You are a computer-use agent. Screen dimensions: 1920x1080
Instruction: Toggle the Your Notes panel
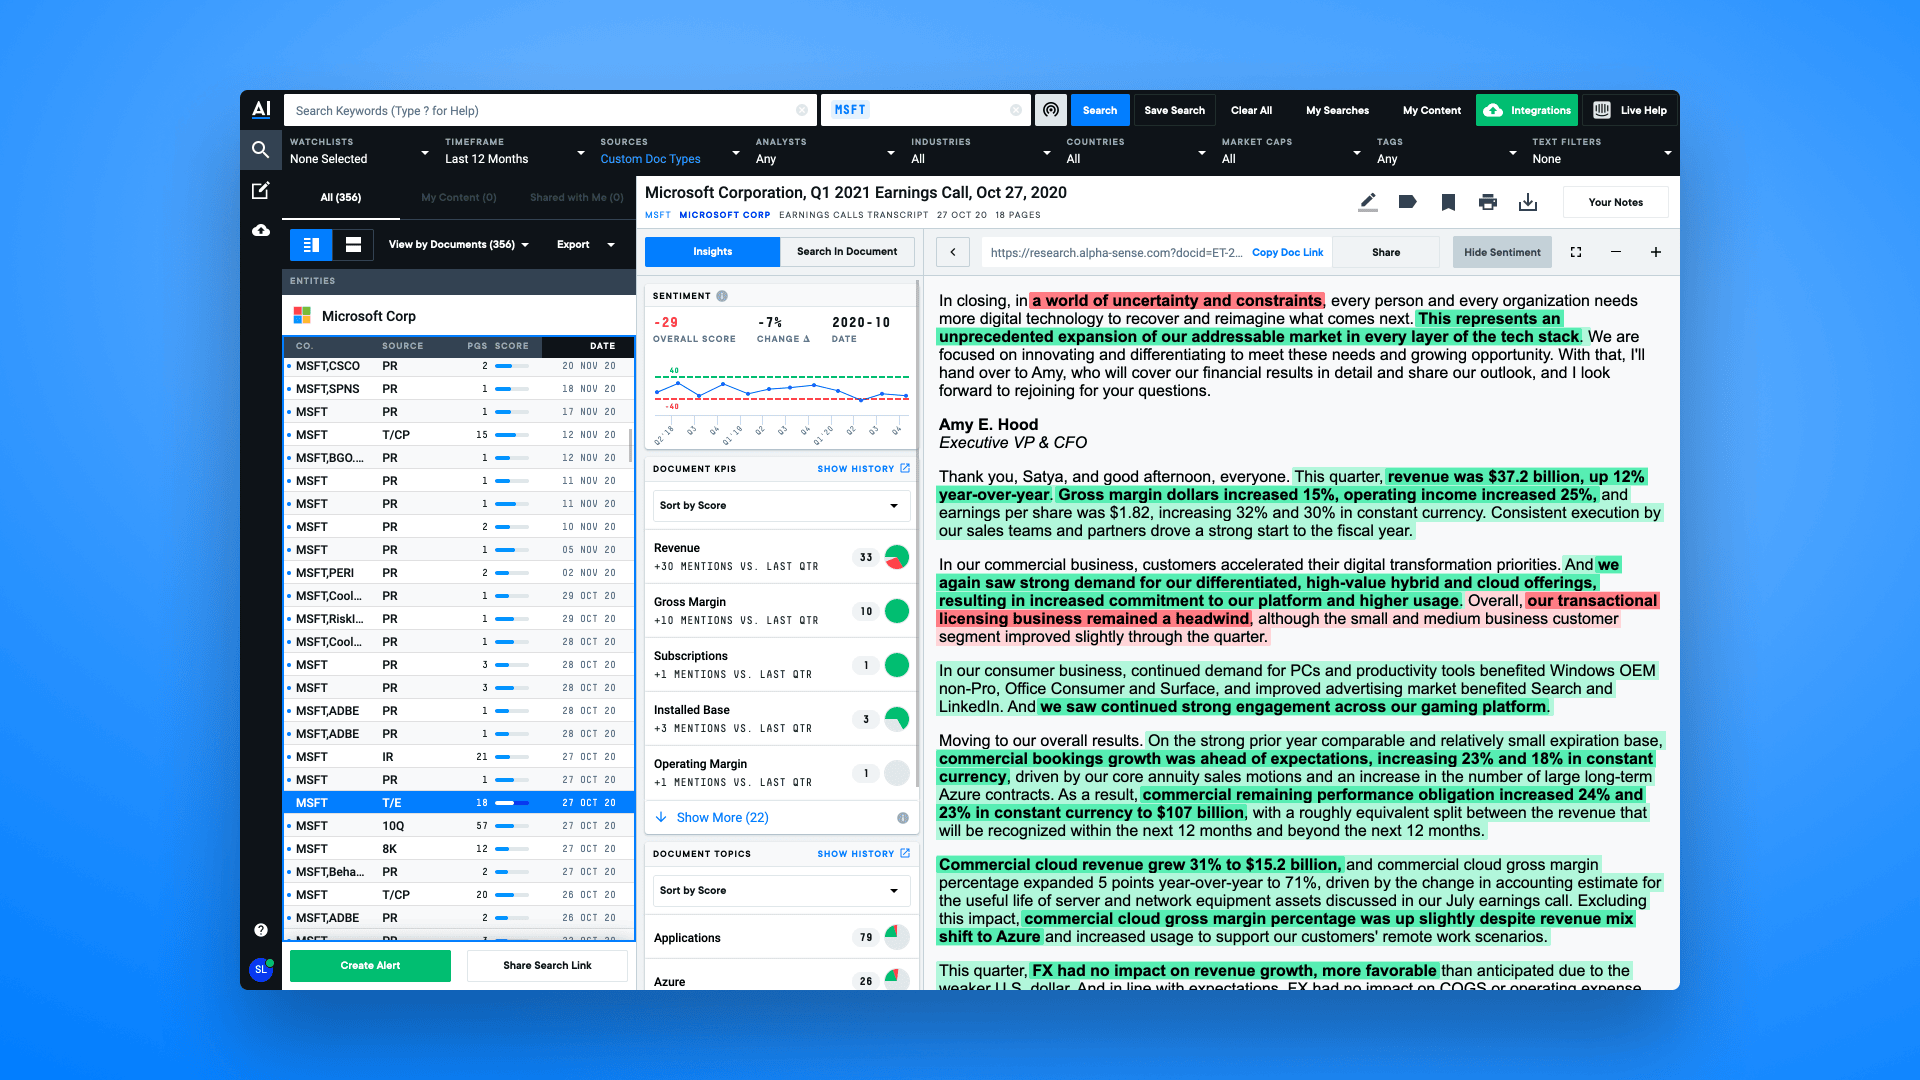[x=1615, y=201]
